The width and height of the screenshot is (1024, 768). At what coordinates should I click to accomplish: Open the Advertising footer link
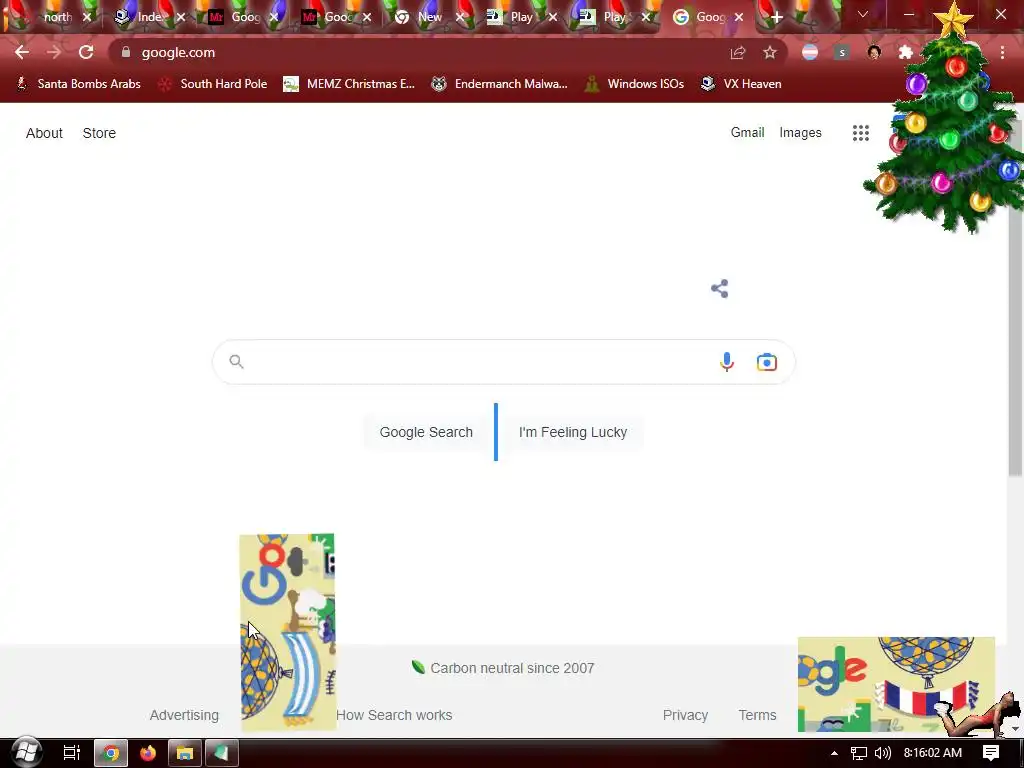click(184, 715)
